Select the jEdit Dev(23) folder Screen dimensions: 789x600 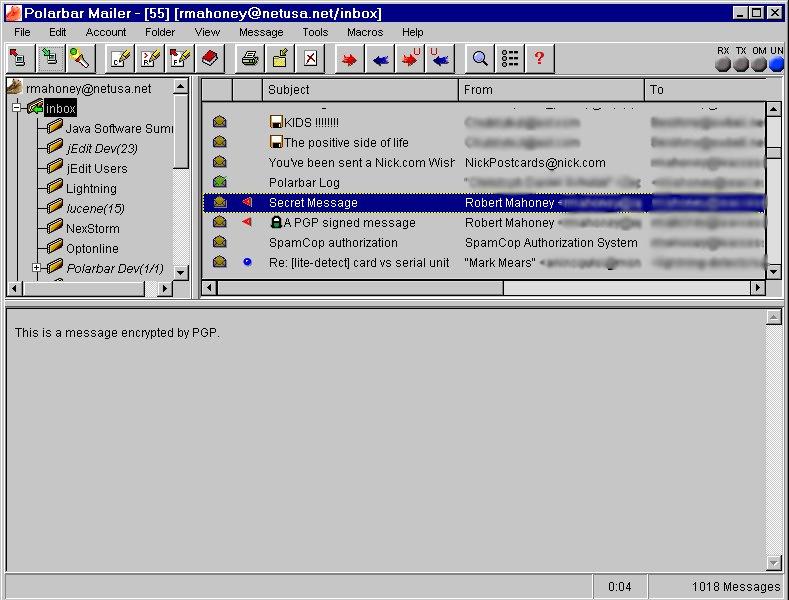pyautogui.click(x=101, y=148)
